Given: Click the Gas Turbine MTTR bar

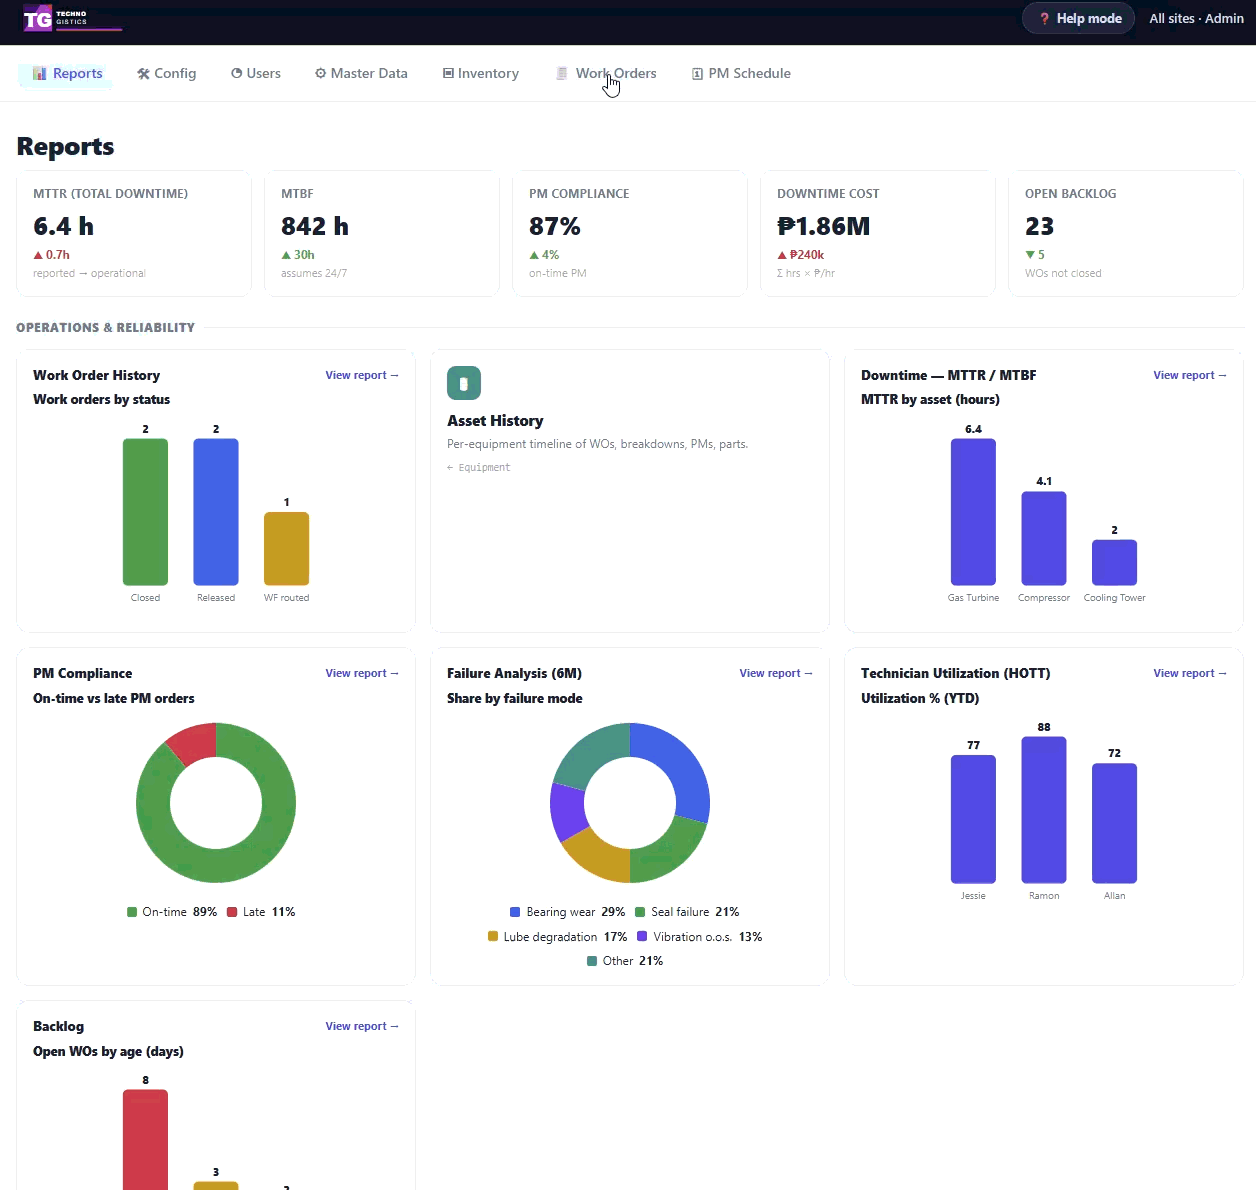Looking at the screenshot, I should [973, 512].
